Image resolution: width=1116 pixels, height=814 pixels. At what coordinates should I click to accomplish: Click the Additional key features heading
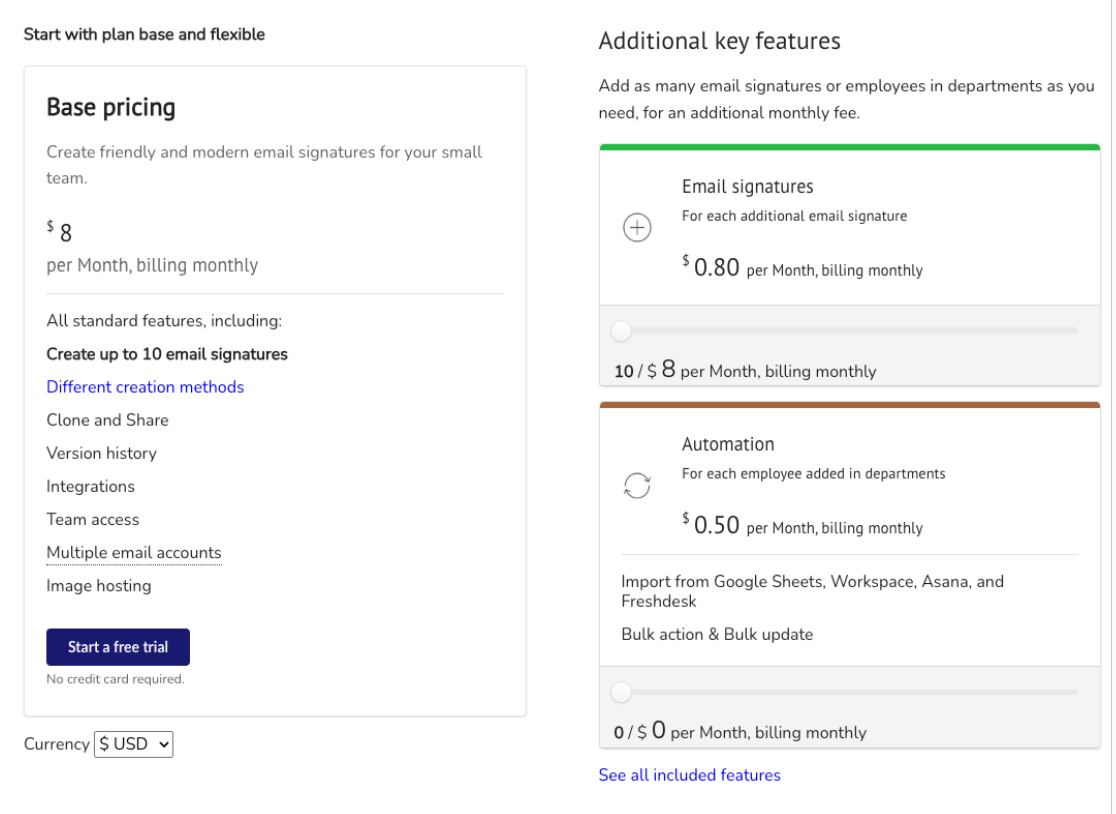pos(720,41)
